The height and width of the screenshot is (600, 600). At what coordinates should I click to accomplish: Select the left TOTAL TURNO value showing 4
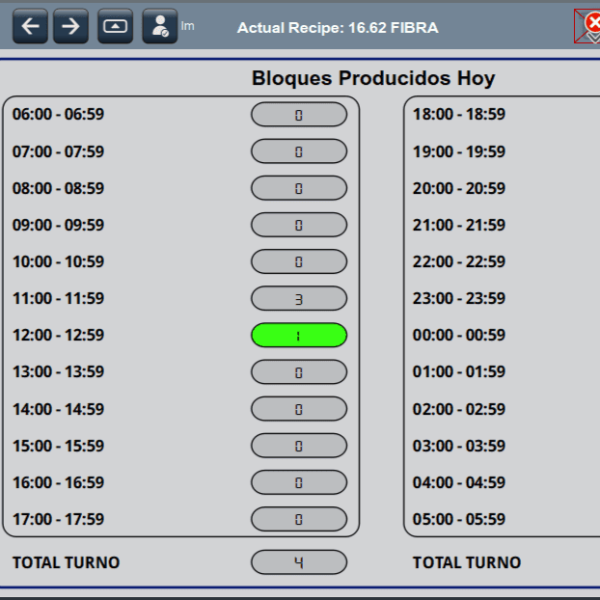coord(299,562)
